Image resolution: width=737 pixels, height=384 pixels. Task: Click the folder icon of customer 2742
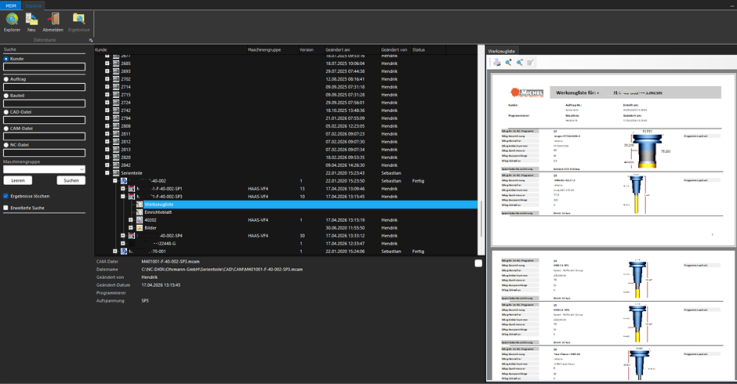pyautogui.click(x=116, y=110)
